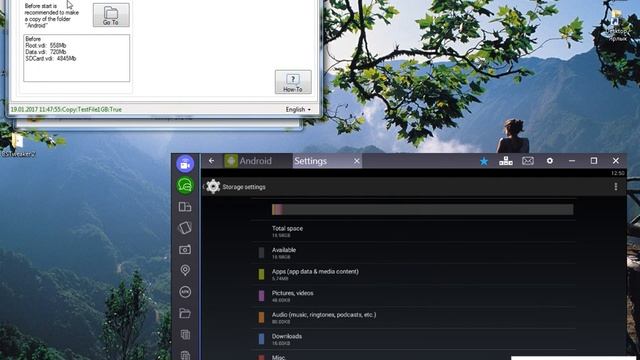Open the three-dot overflow menu in Storage settings
Screen dimensions: 640x360
tap(616, 187)
